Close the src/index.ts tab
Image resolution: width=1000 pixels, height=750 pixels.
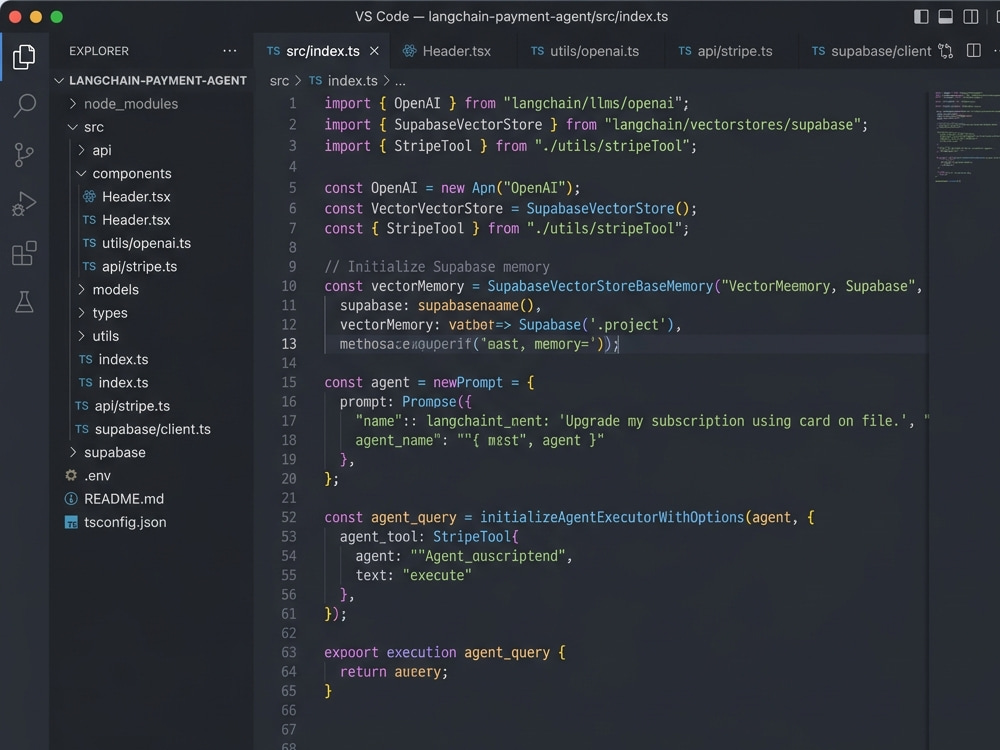[374, 51]
